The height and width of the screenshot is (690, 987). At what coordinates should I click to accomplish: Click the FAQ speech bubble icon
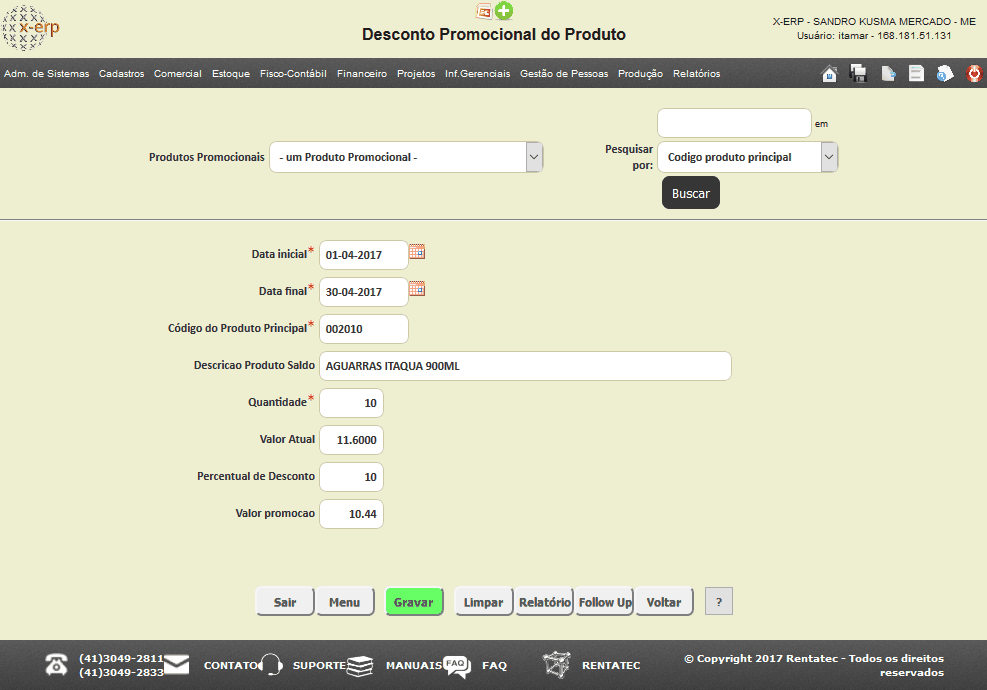click(x=457, y=666)
